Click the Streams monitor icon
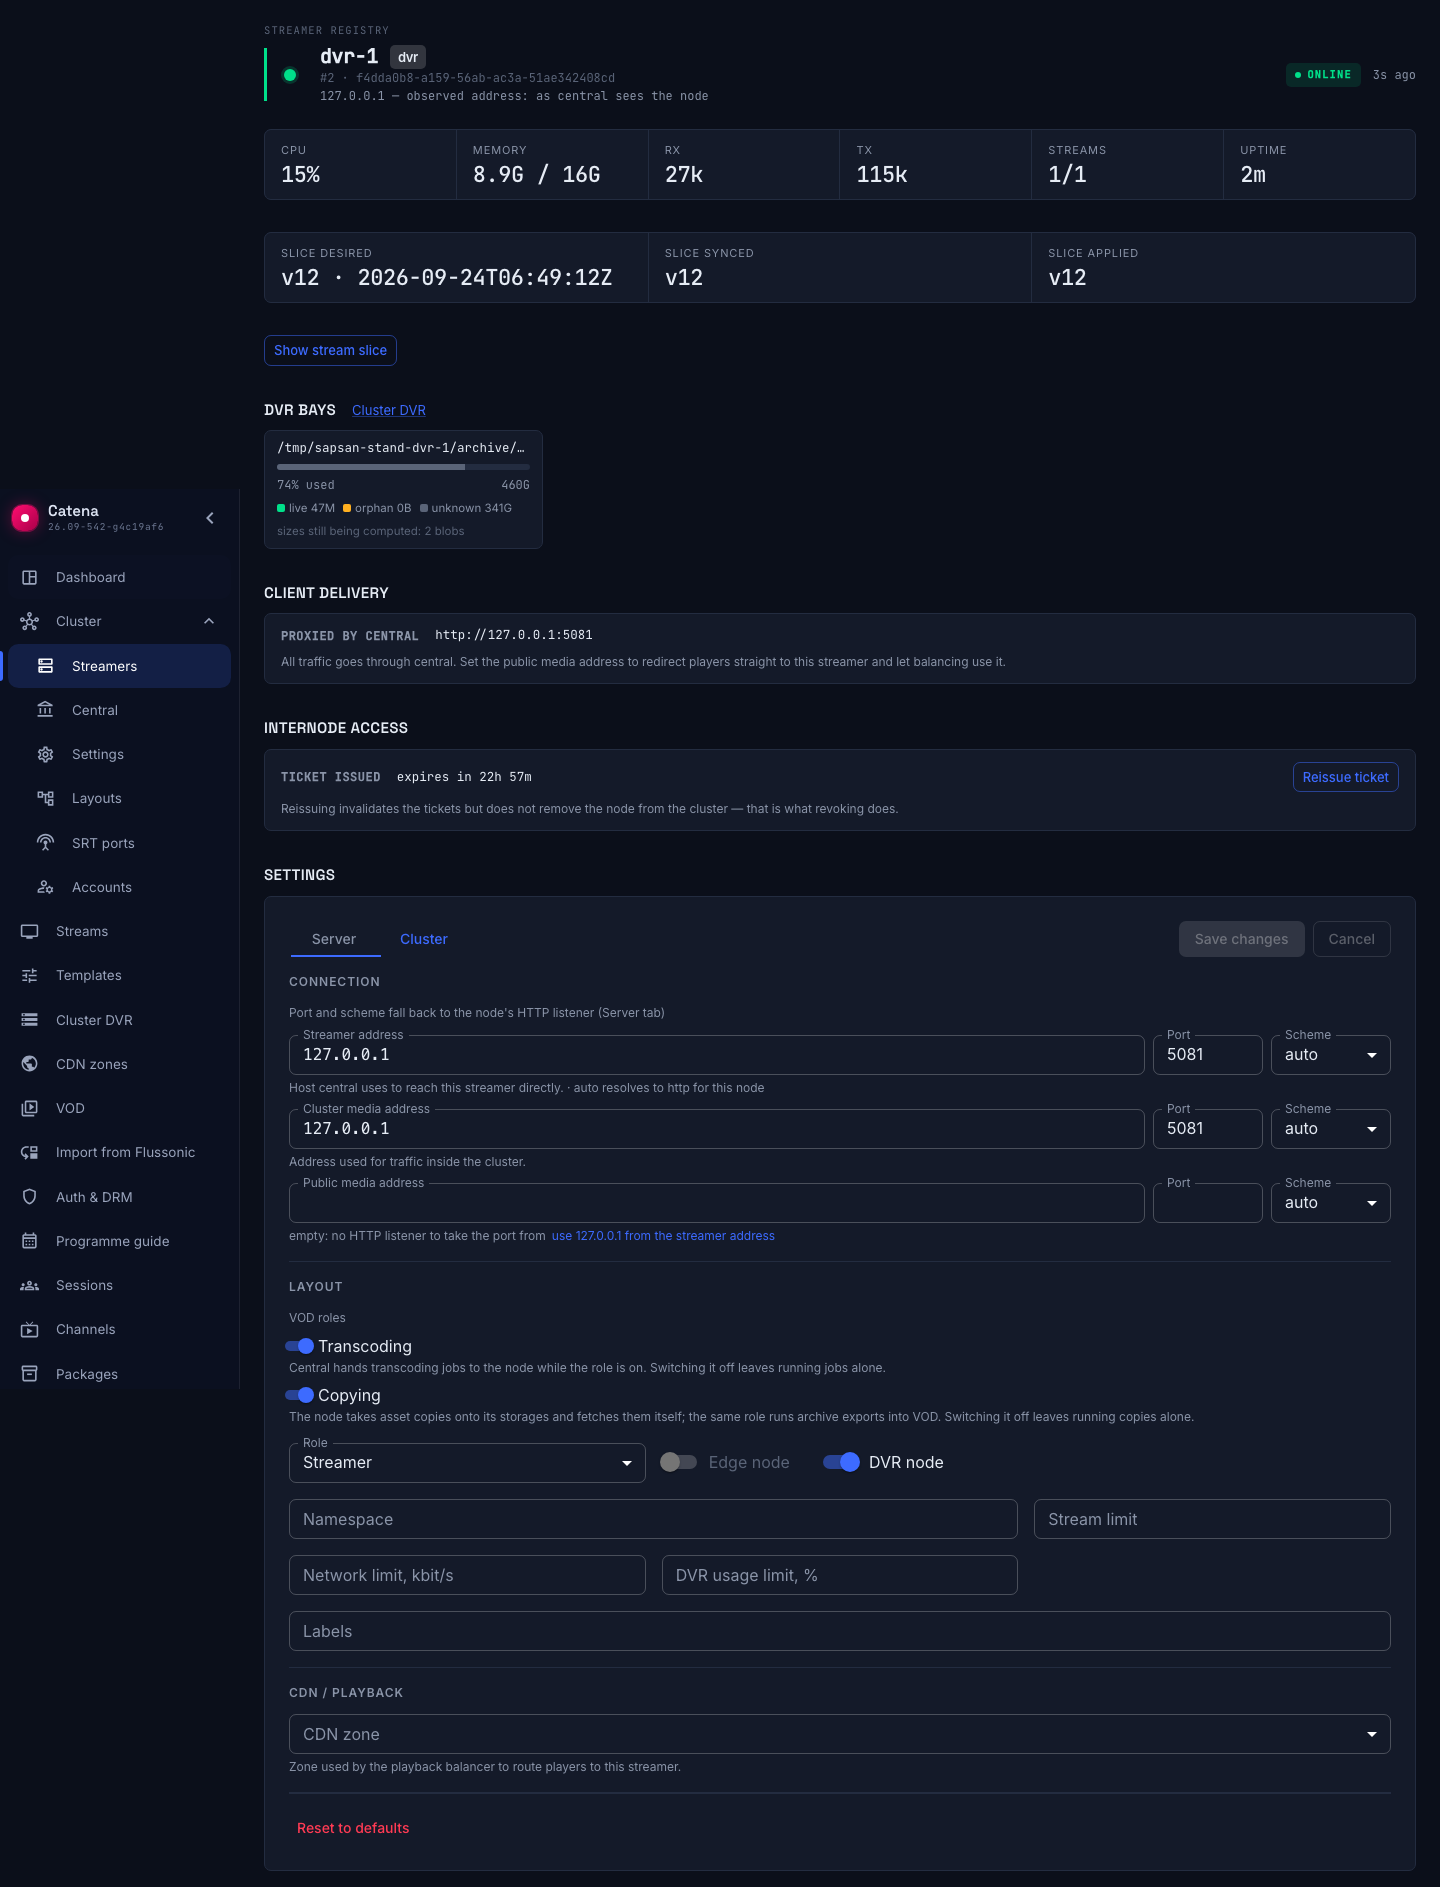 click(x=30, y=931)
